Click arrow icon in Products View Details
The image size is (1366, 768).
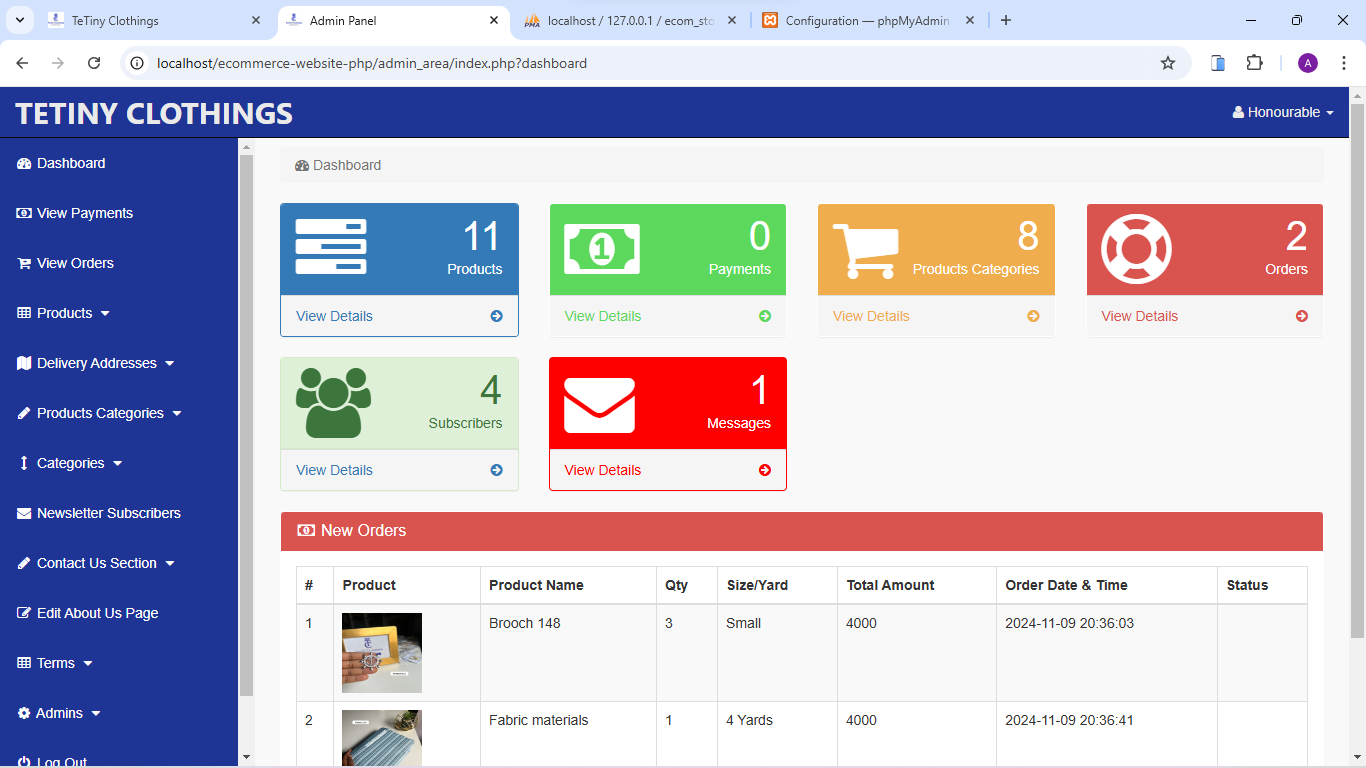point(497,316)
